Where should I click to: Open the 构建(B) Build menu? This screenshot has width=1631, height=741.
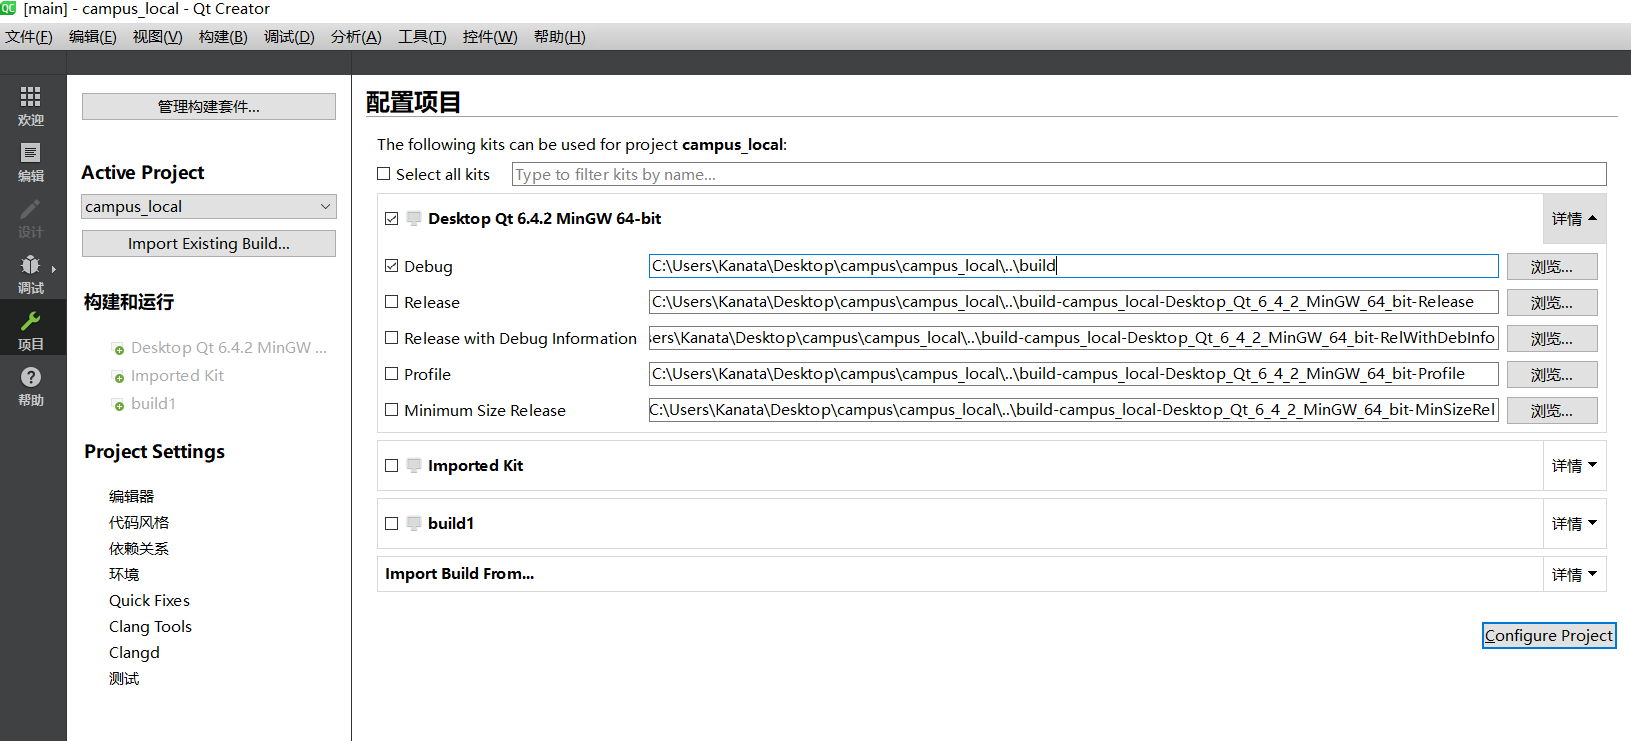pyautogui.click(x=223, y=37)
